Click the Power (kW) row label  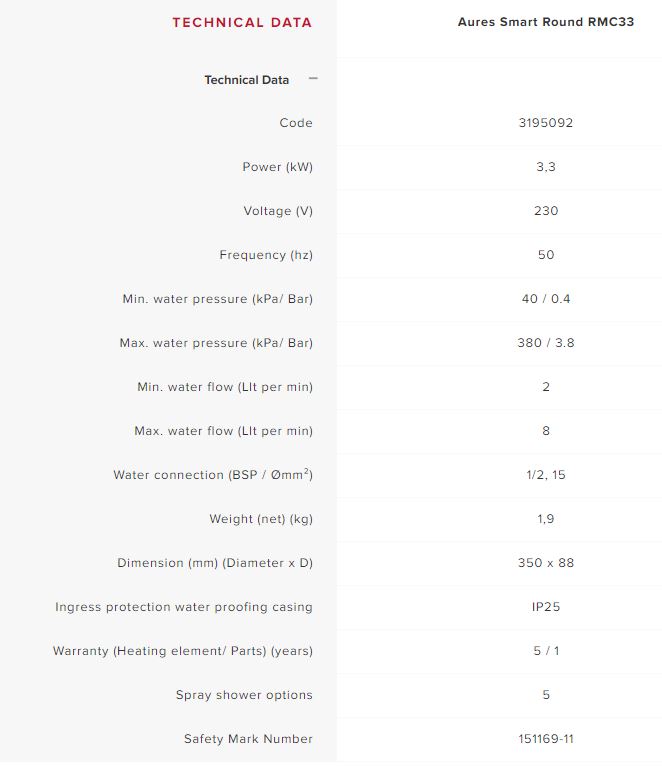pos(277,167)
